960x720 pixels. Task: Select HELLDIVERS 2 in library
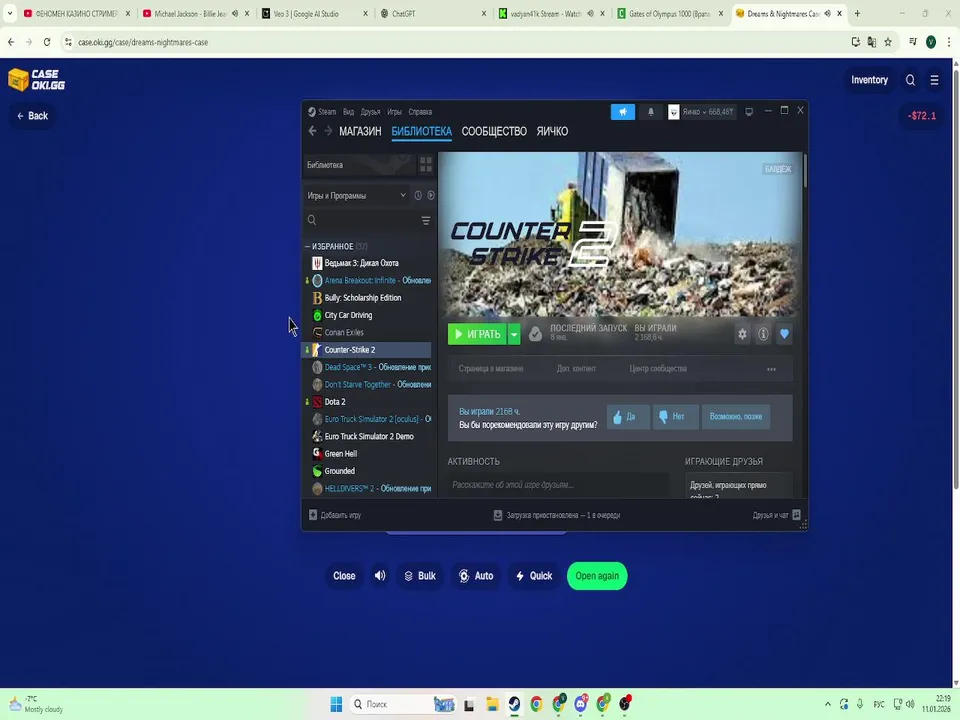pyautogui.click(x=368, y=489)
